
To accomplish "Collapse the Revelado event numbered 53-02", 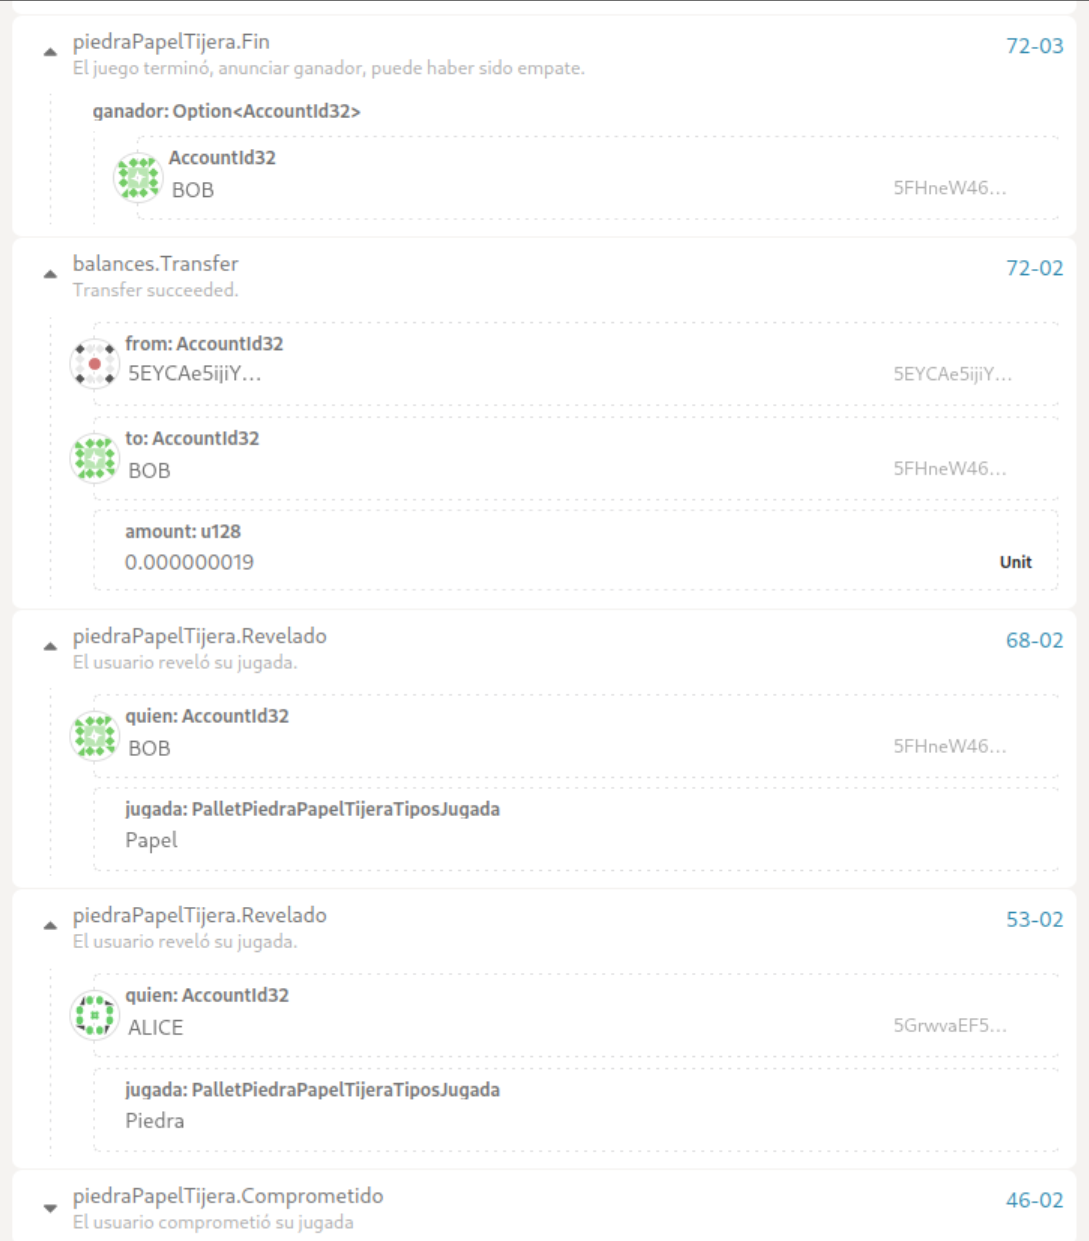I will [50, 925].
